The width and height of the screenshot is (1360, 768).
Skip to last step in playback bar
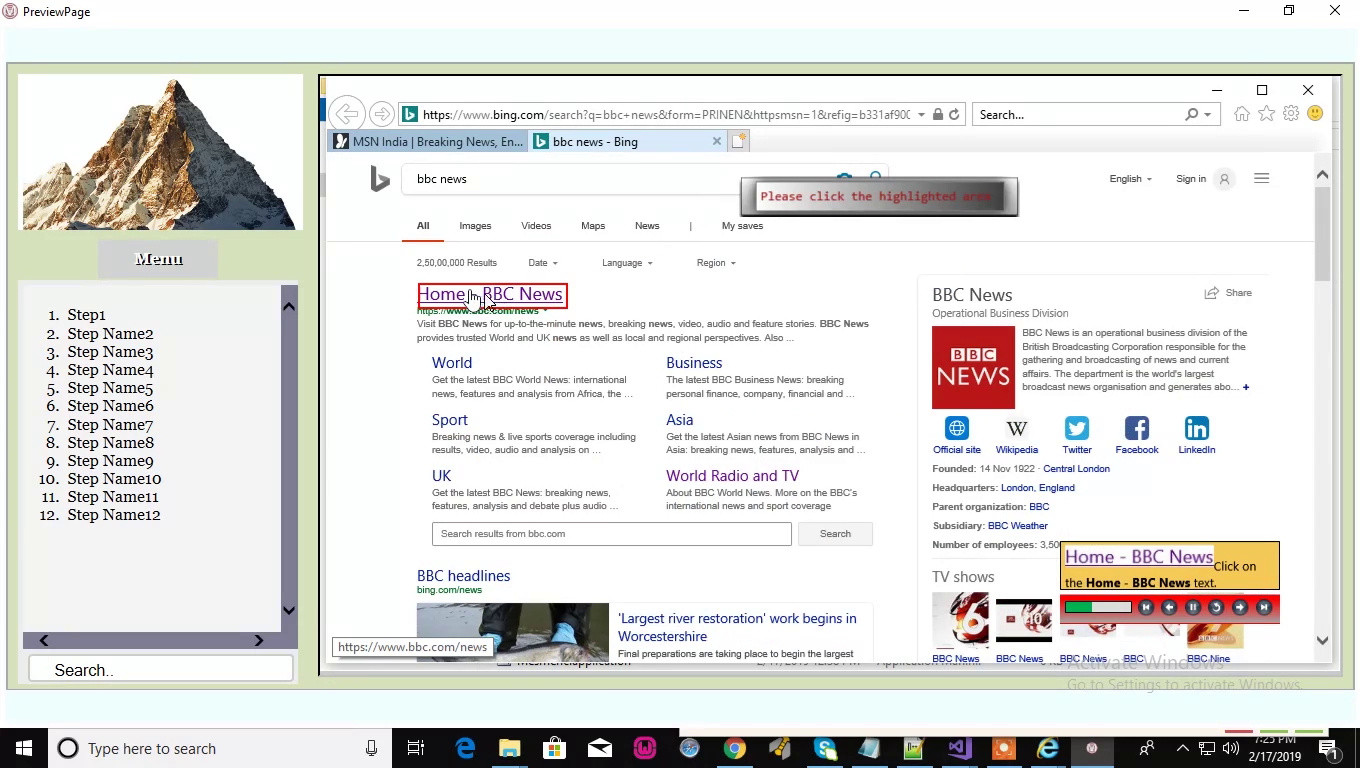1264,607
